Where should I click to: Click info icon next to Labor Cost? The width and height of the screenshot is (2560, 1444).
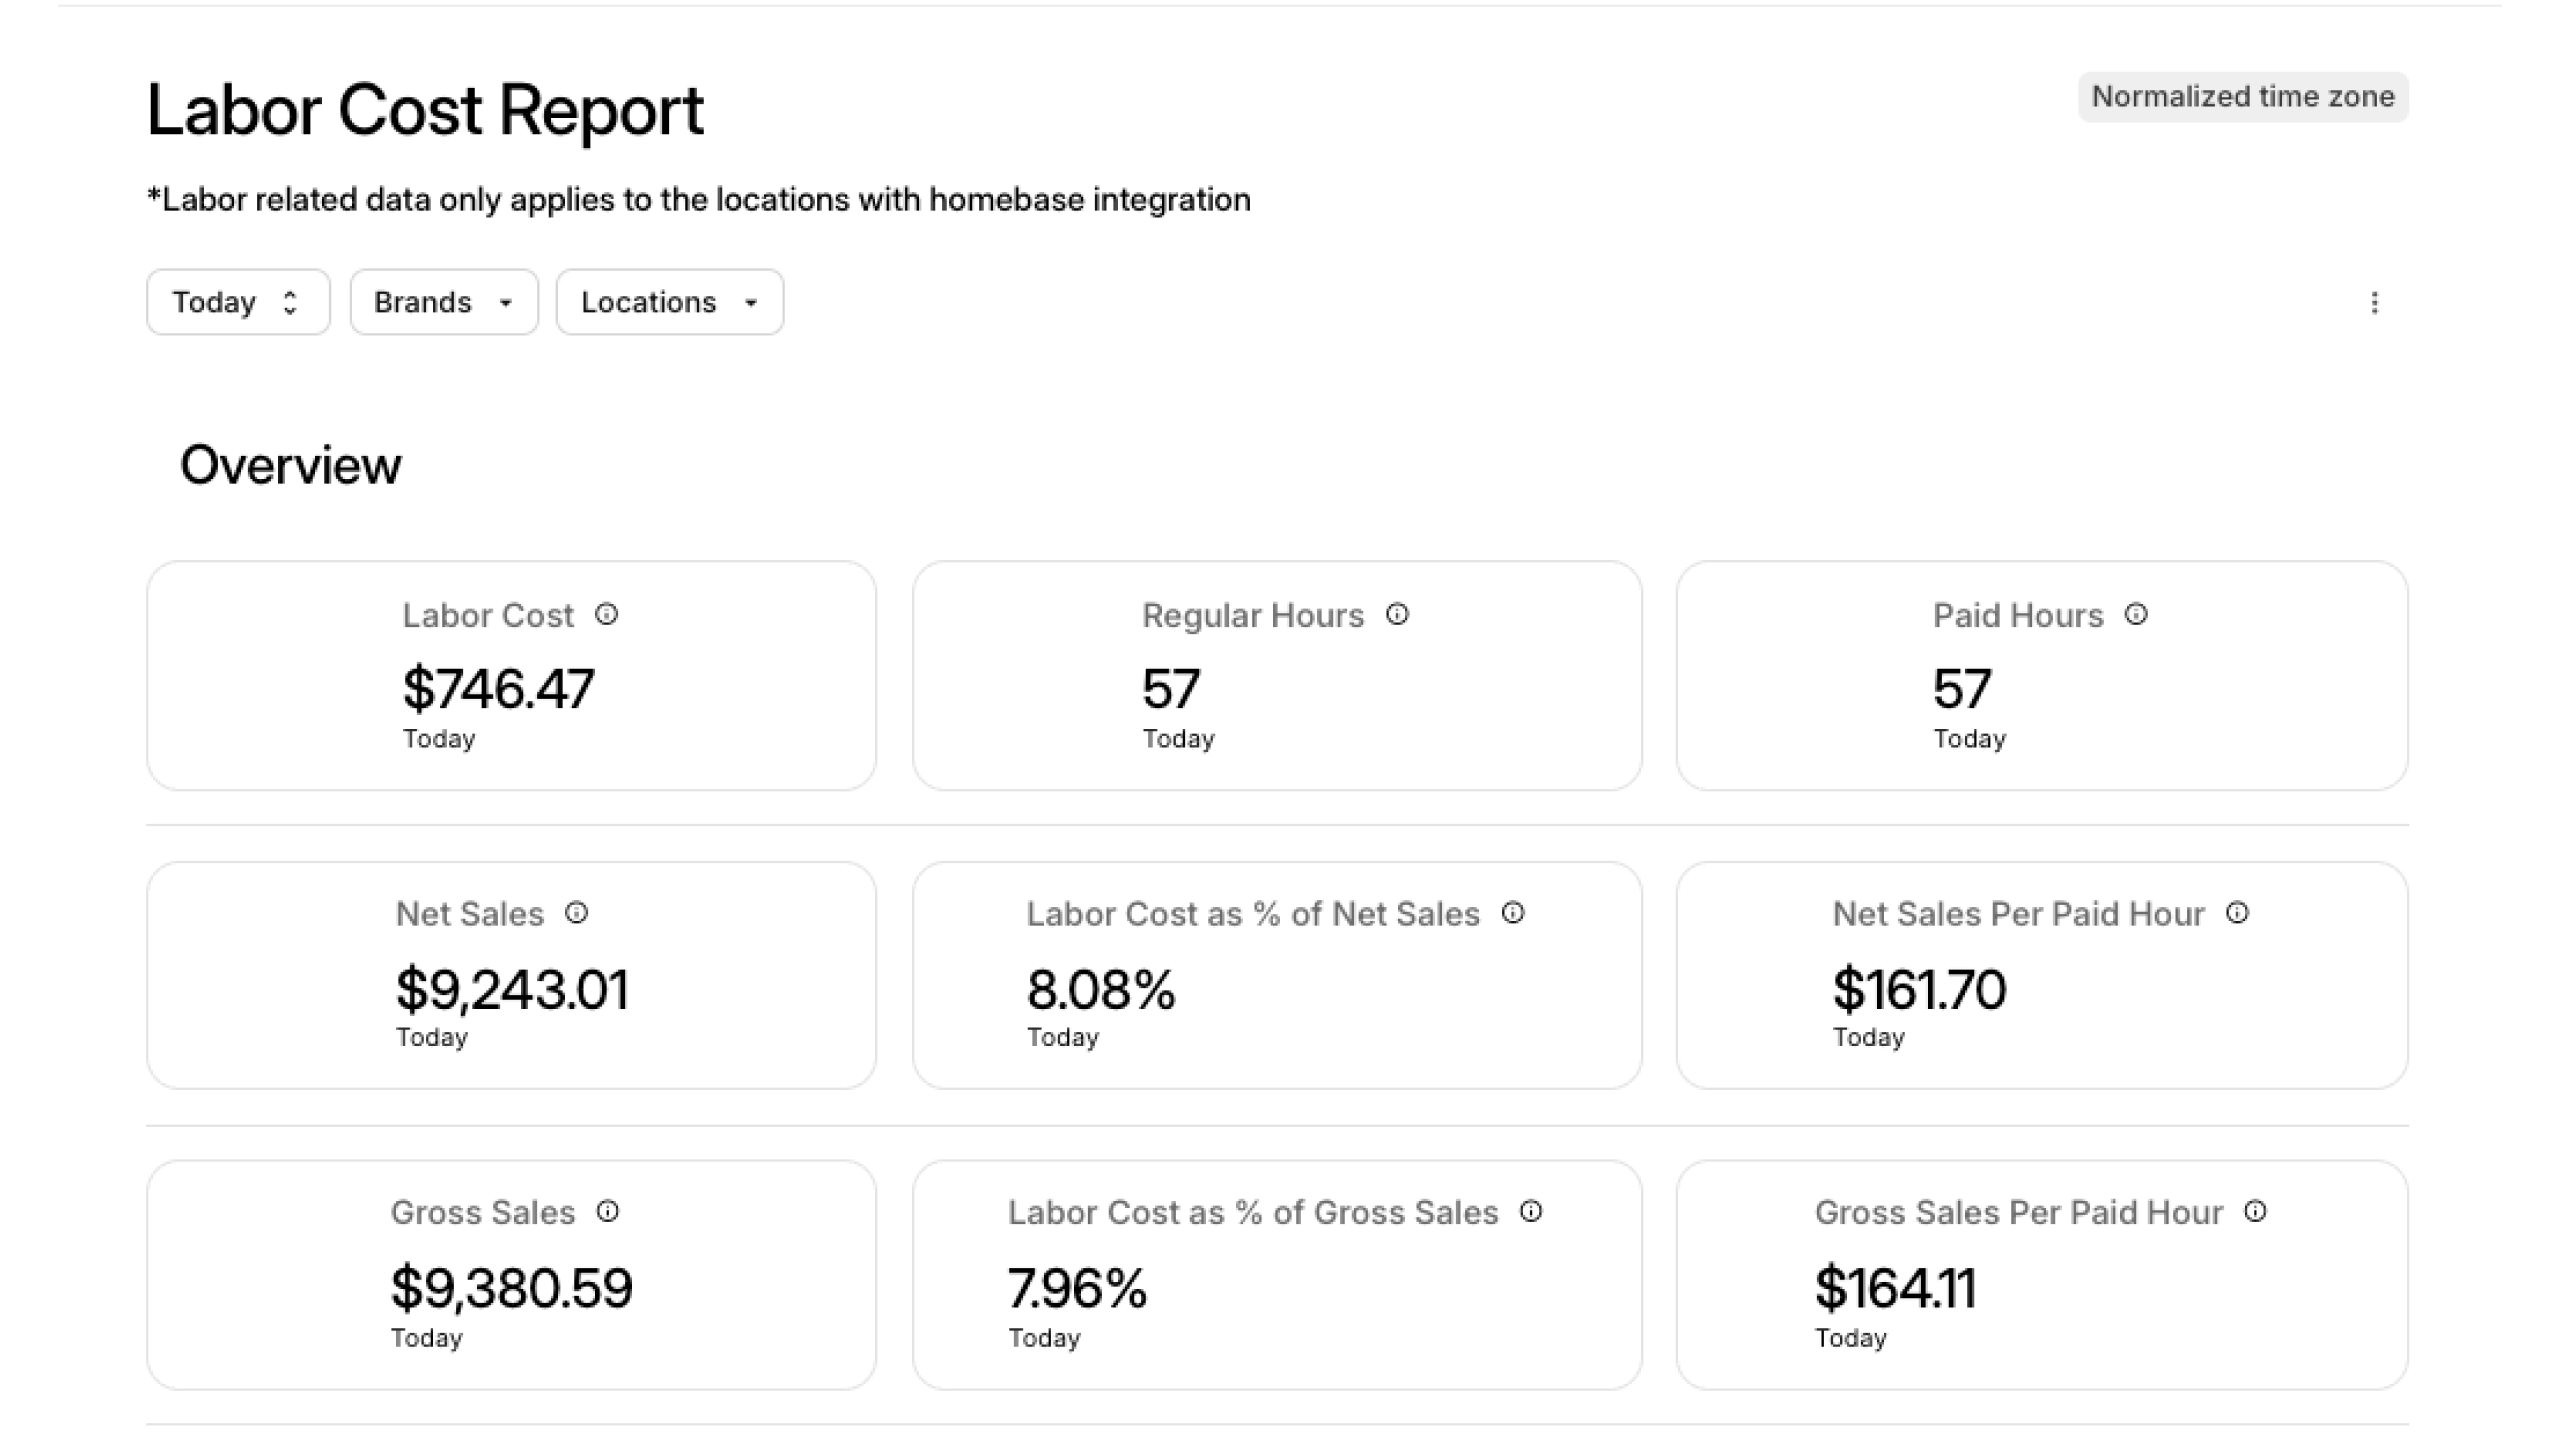[x=606, y=614]
